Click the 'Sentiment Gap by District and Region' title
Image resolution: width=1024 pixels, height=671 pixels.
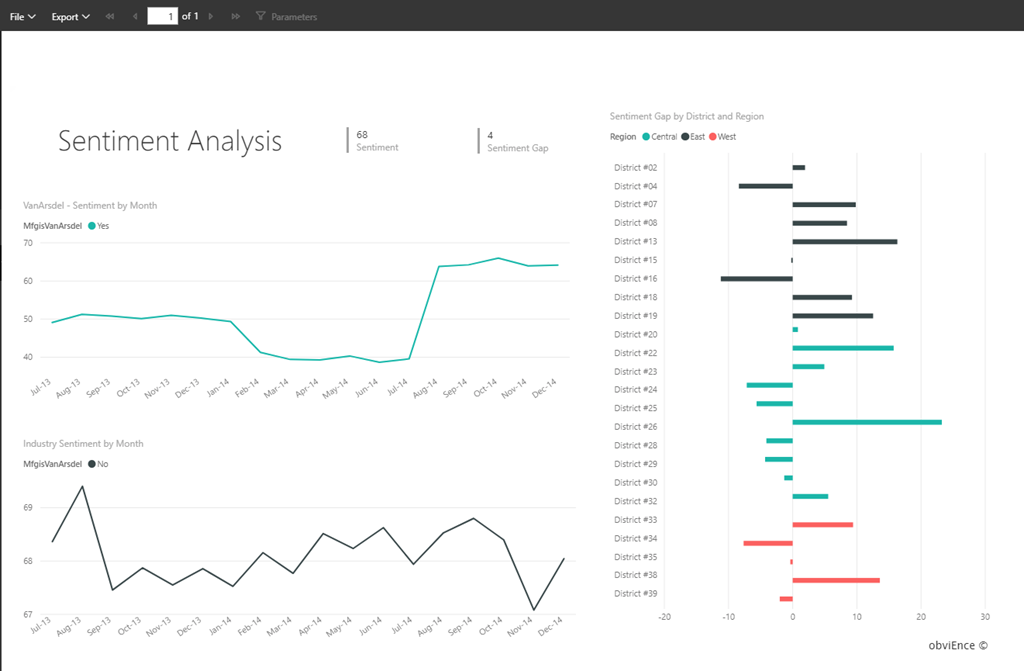coord(686,117)
